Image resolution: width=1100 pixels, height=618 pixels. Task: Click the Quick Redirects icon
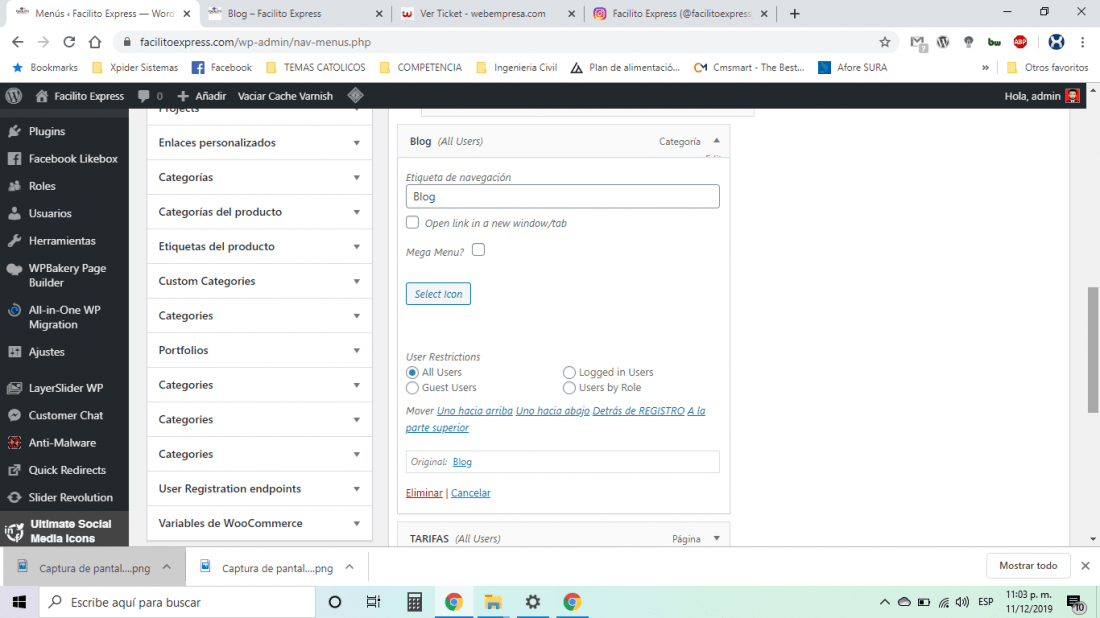click(x=14, y=470)
